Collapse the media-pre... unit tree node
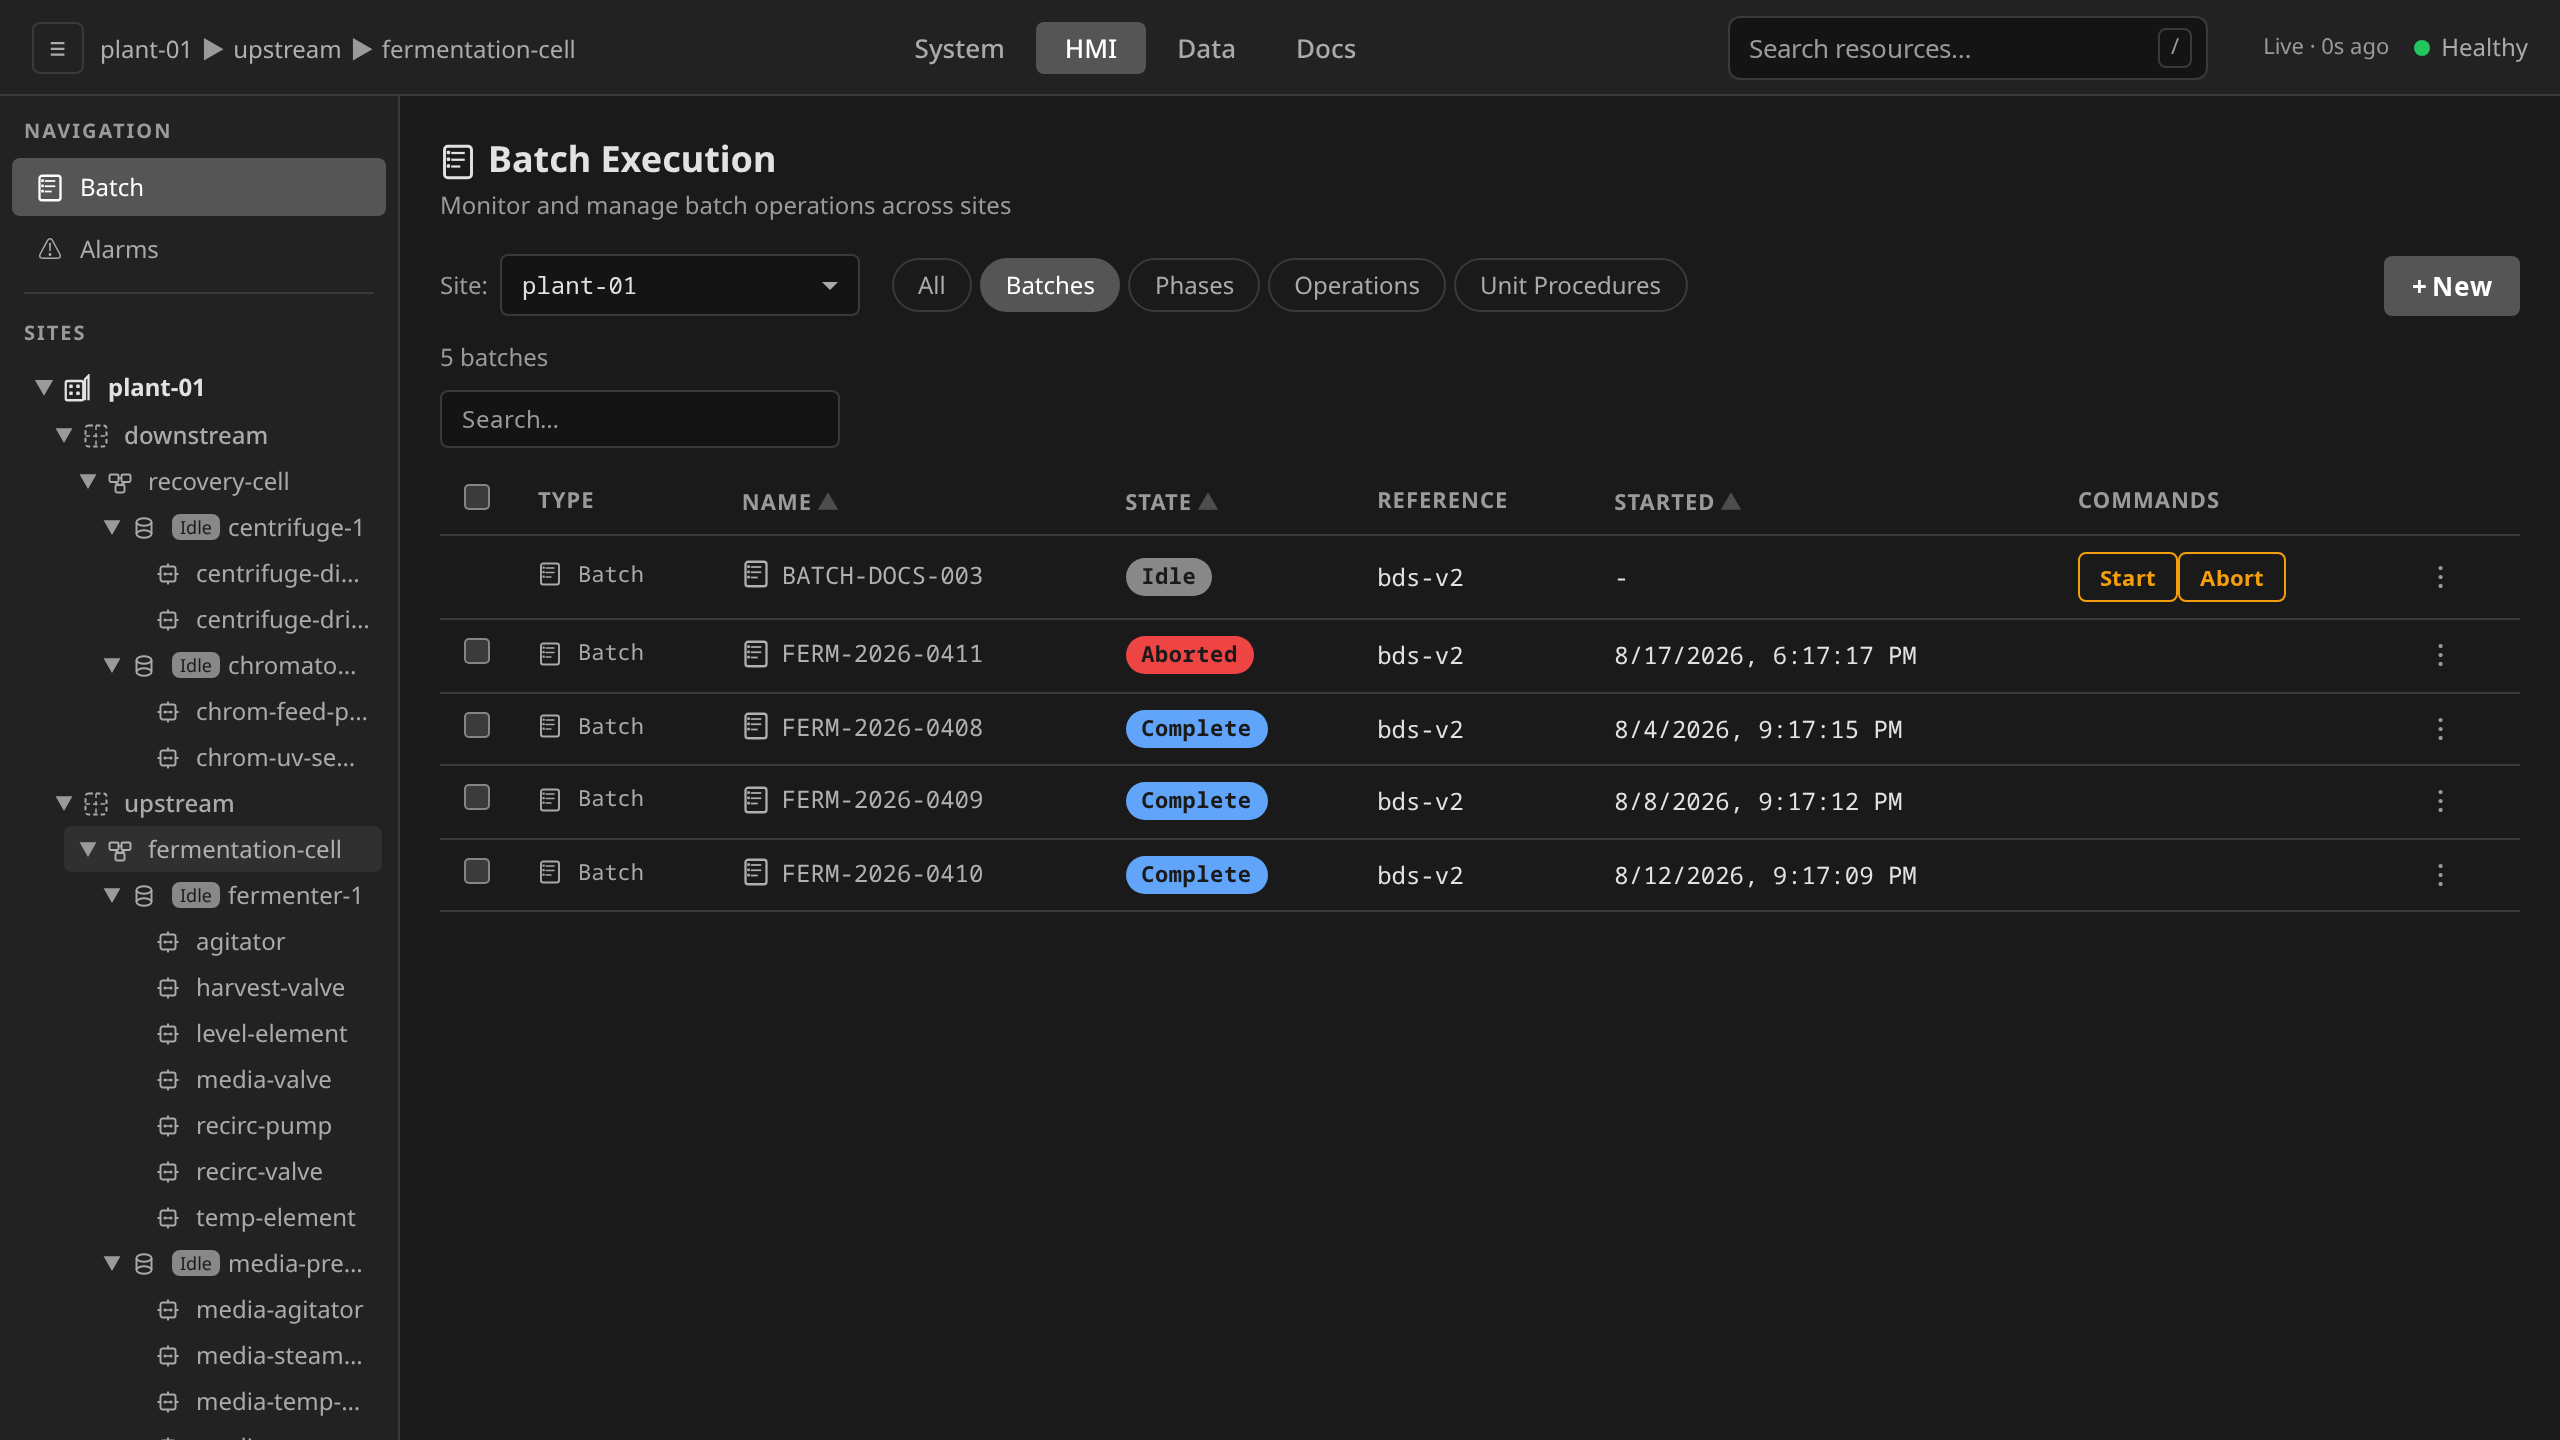Screen dimensions: 2560x1440 coord(112,1263)
